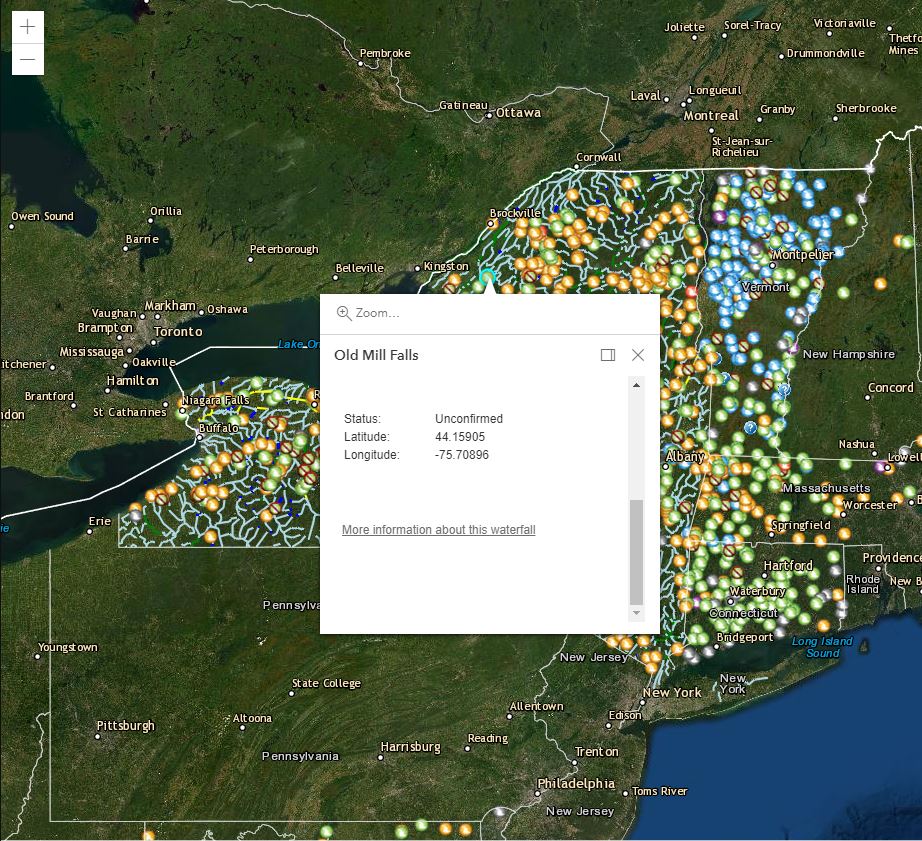Click the Old Mill Falls popup title
The width and height of the screenshot is (922, 841).
pyautogui.click(x=376, y=355)
